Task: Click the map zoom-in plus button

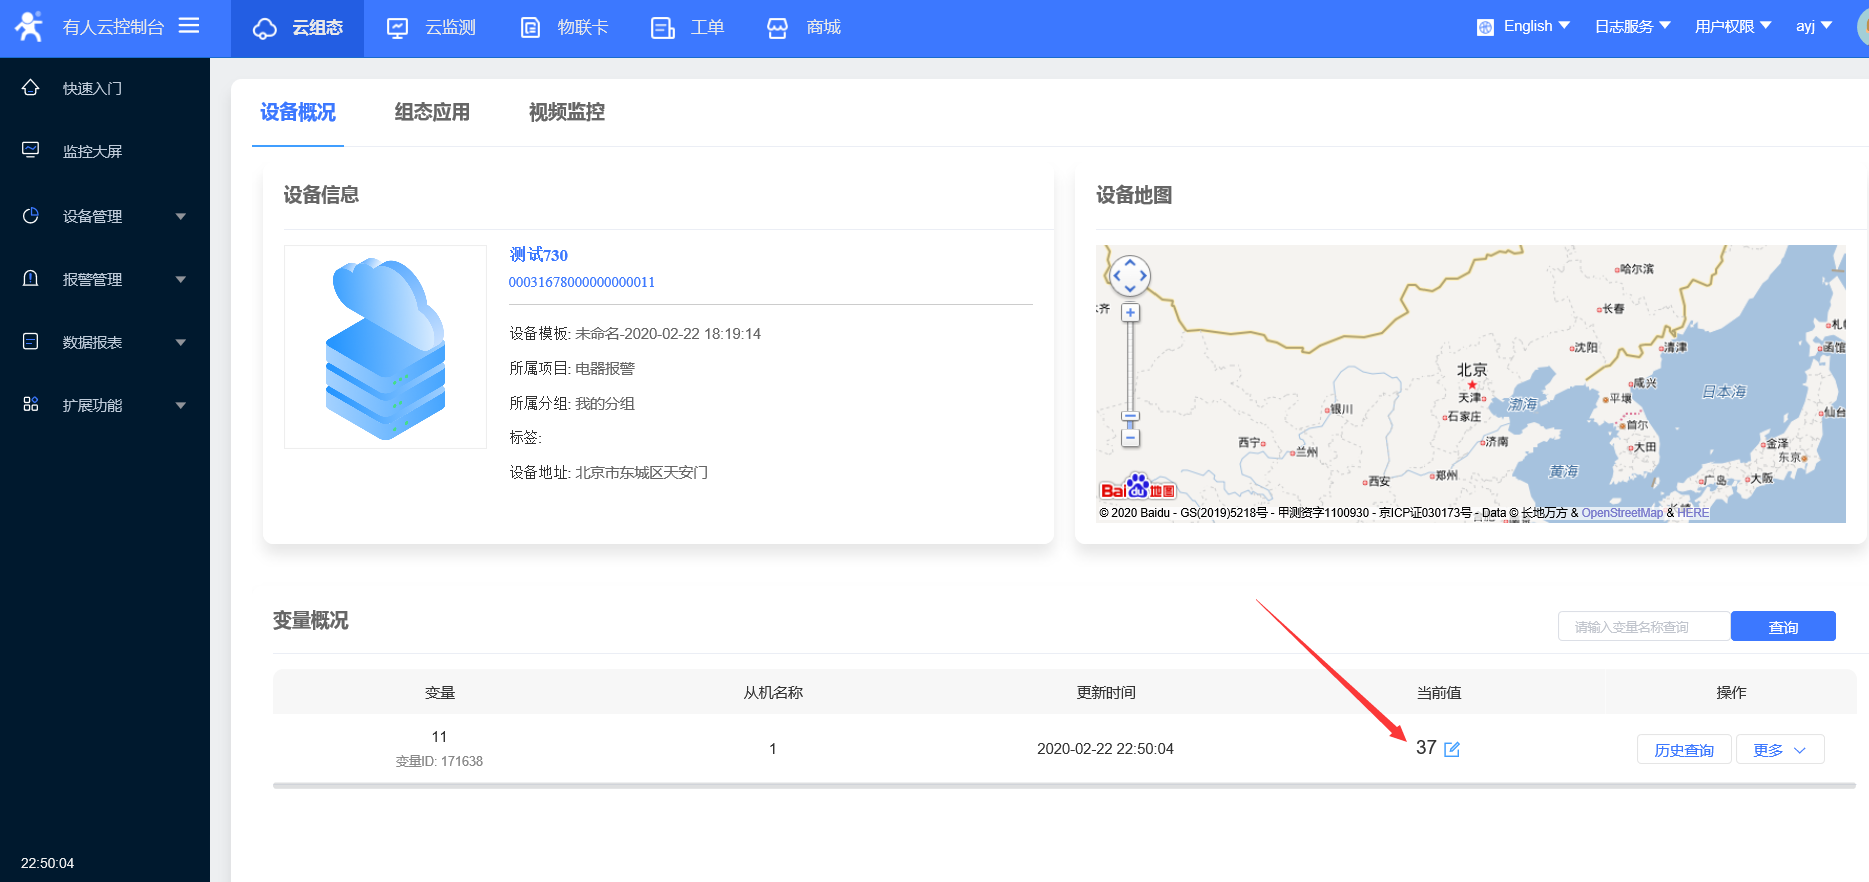Action: click(1130, 313)
